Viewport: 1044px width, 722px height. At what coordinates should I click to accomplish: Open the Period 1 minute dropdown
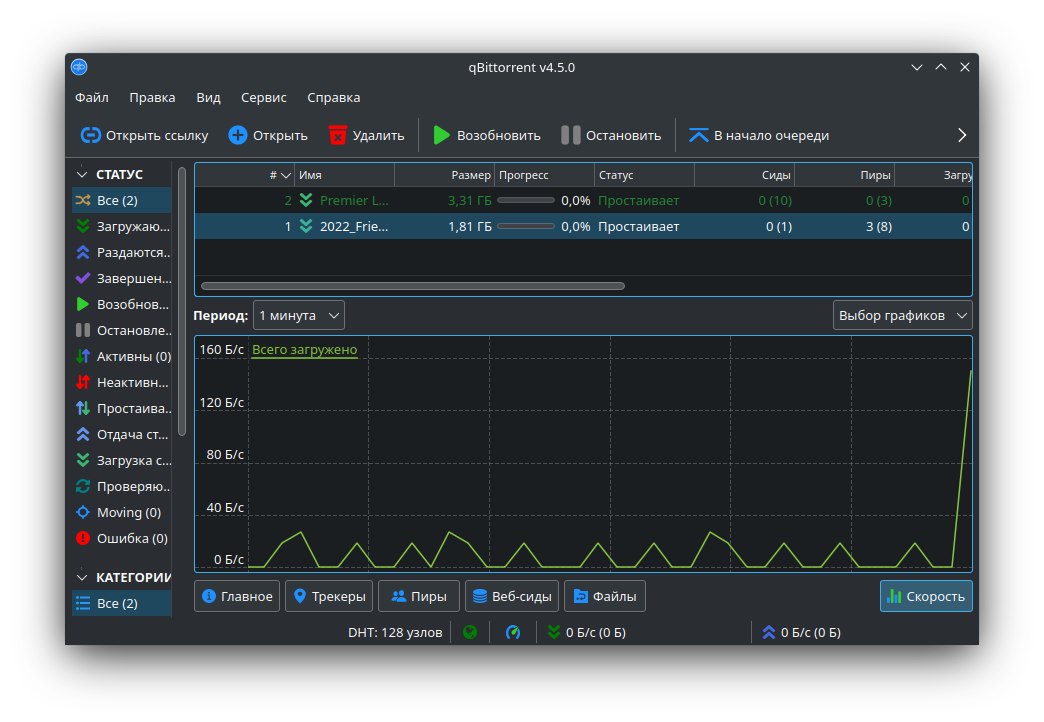[x=298, y=315]
